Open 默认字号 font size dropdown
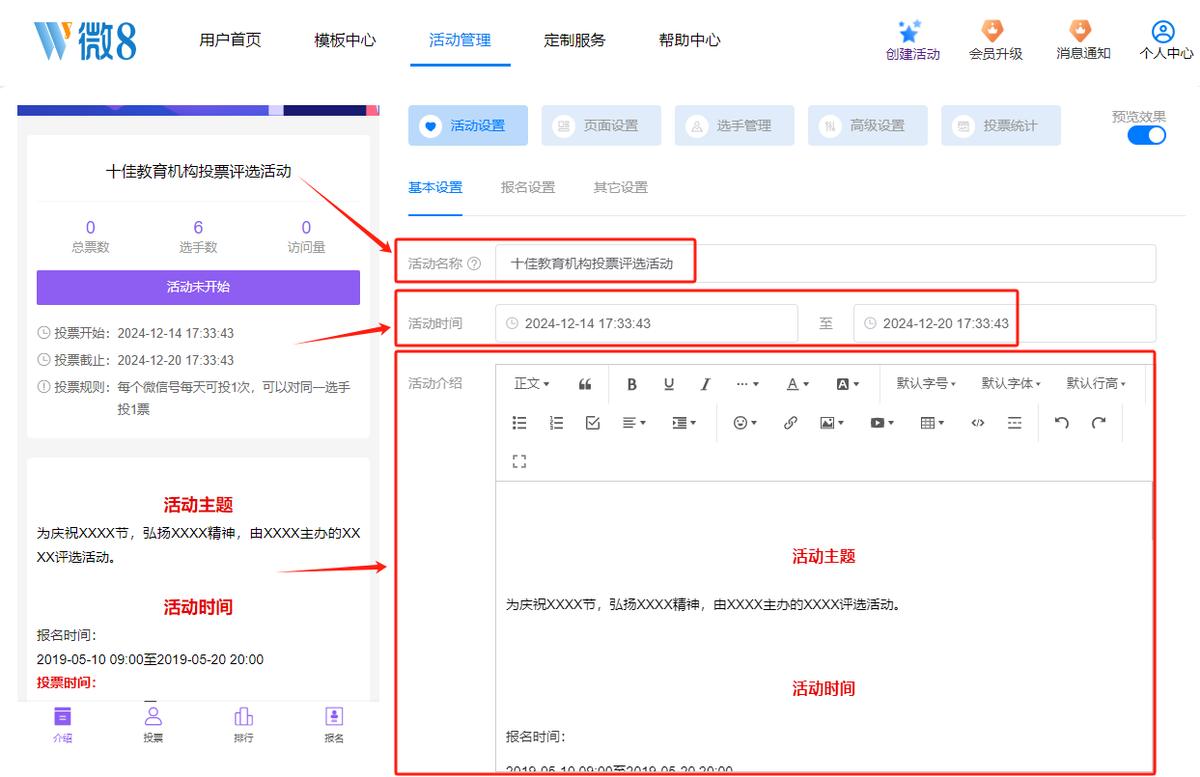 click(x=926, y=384)
